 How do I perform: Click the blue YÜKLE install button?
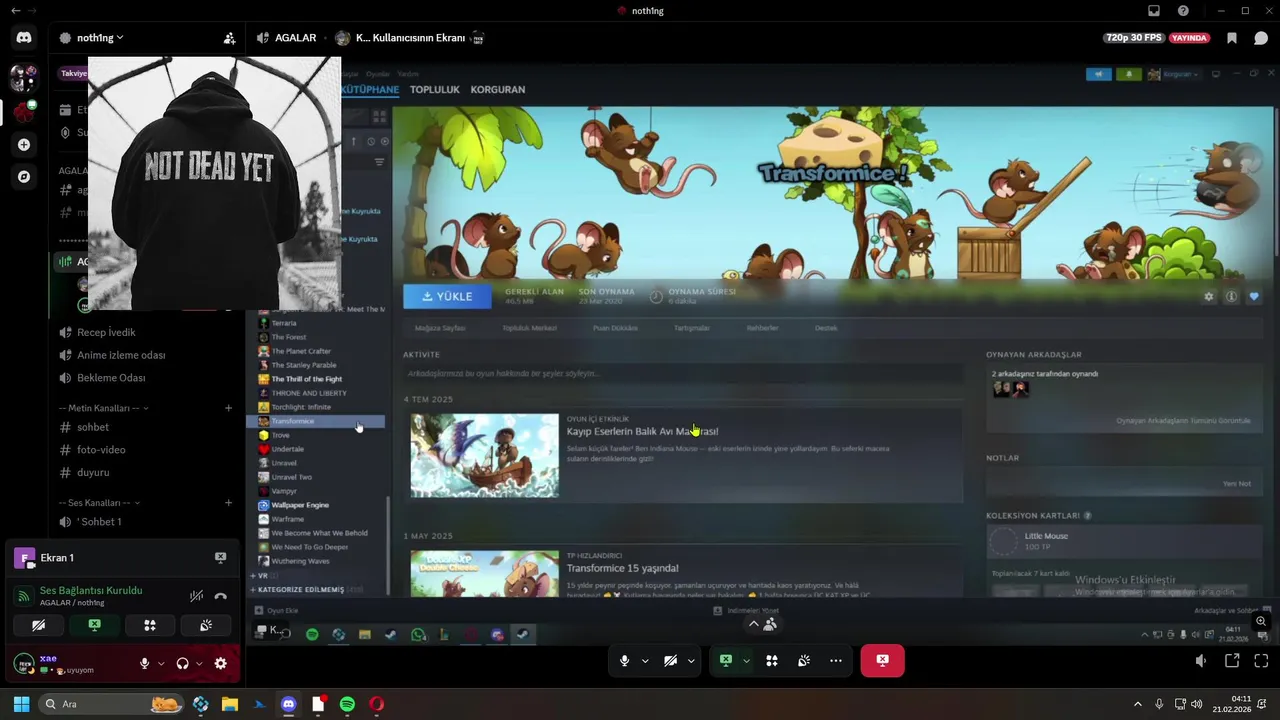(x=447, y=296)
